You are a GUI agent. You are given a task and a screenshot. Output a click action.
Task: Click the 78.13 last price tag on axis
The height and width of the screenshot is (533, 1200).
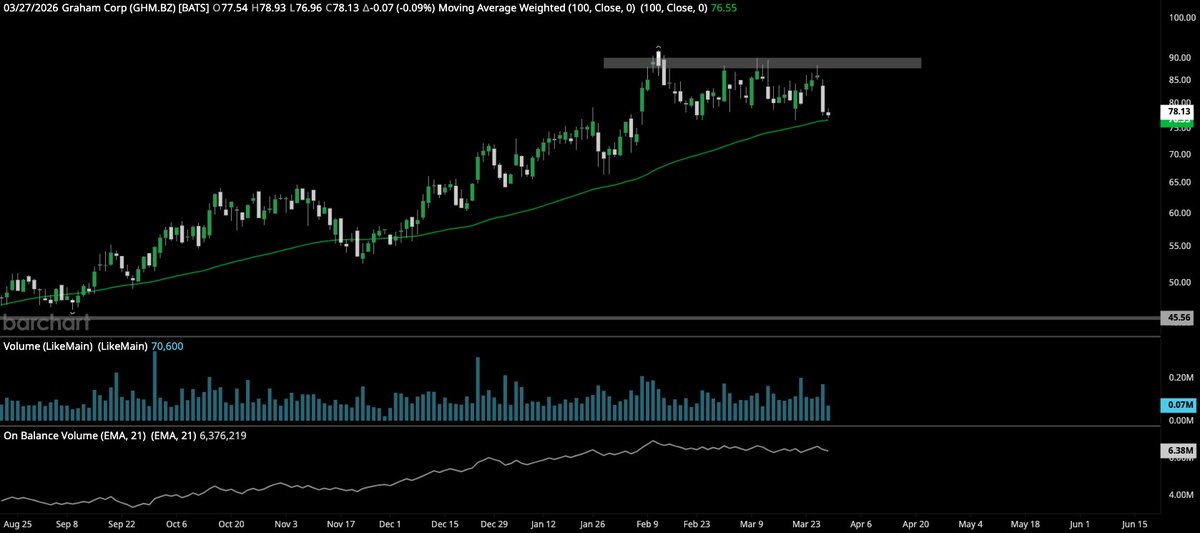(1179, 112)
